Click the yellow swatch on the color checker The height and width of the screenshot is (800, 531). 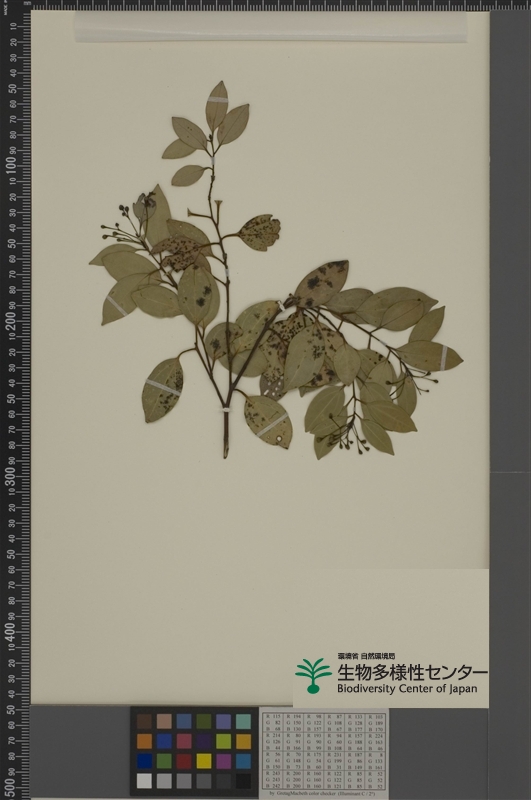click(x=204, y=761)
